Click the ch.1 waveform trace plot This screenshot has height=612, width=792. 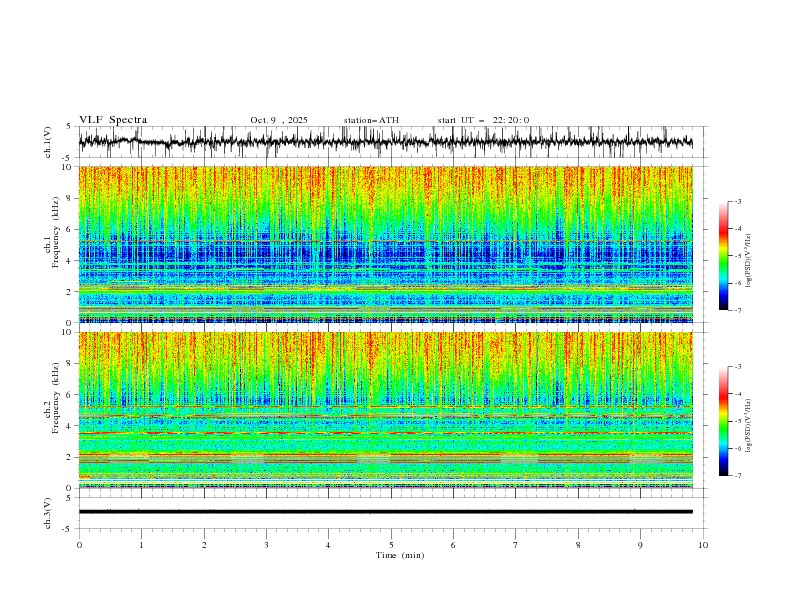(386, 142)
